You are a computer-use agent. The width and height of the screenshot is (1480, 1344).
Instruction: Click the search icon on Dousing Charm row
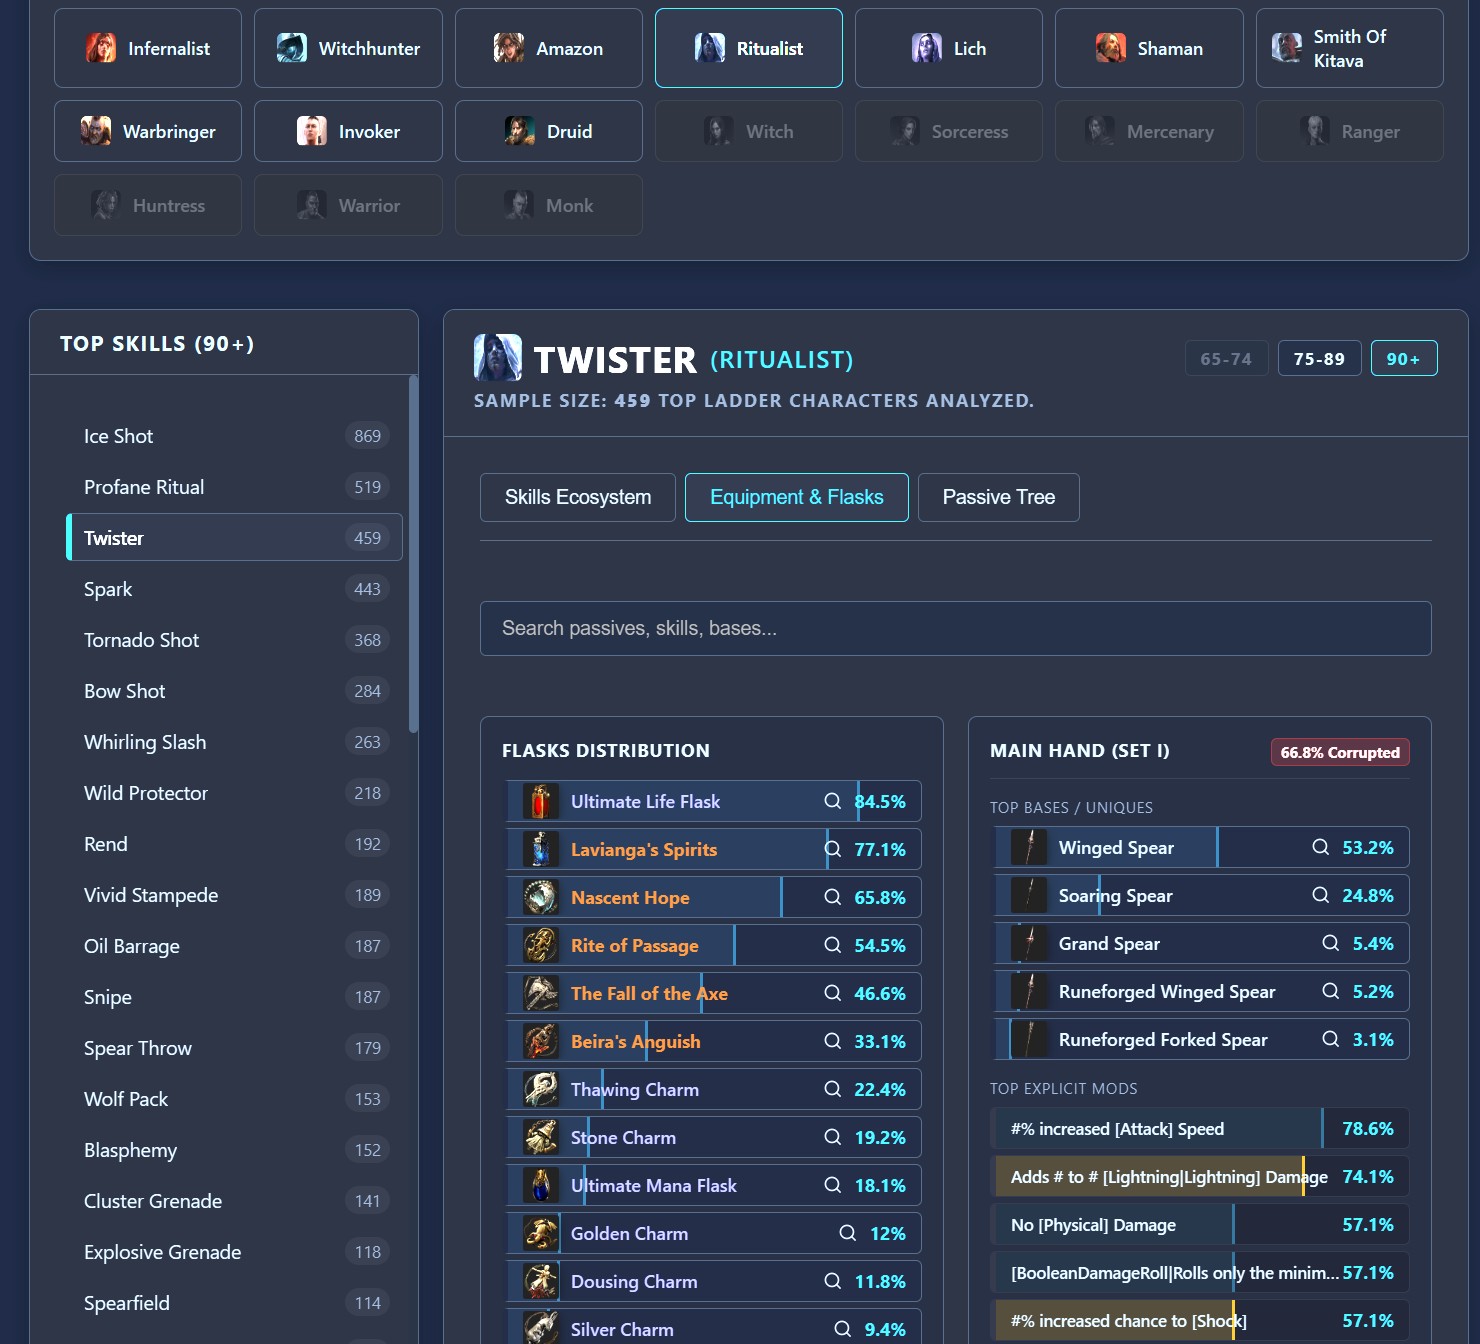[832, 1281]
